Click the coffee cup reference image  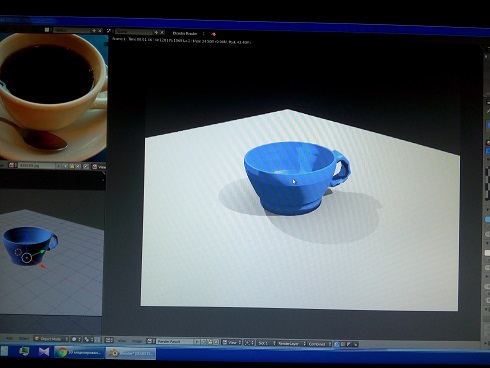(53, 97)
